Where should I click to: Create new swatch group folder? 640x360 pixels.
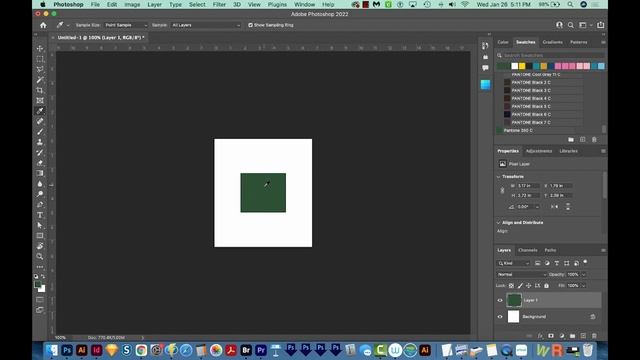pyautogui.click(x=571, y=140)
